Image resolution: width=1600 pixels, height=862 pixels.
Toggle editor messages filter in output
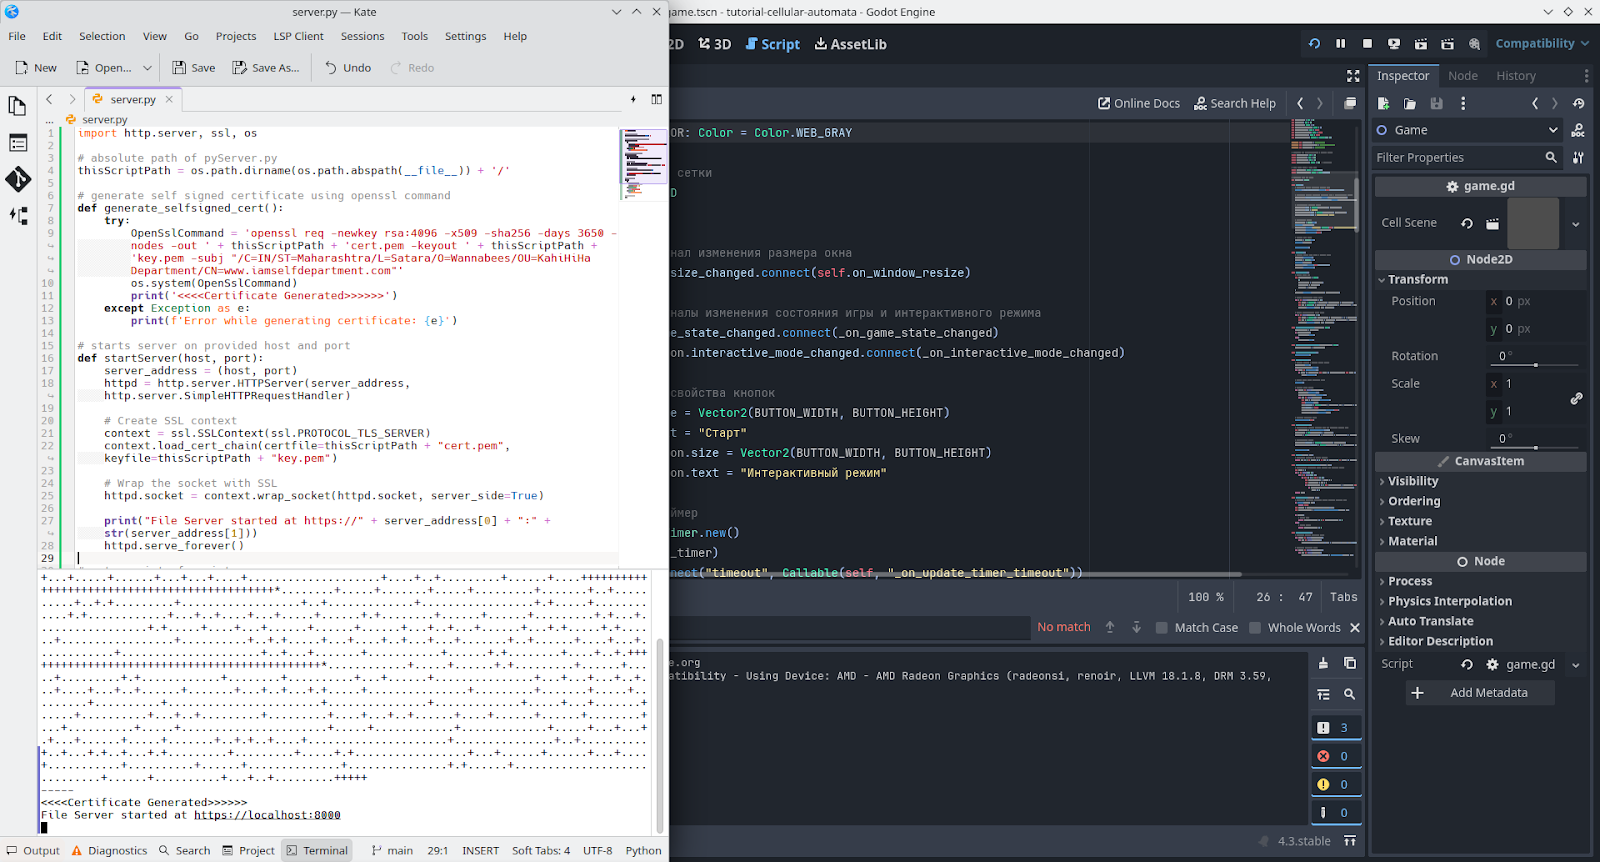coord(1336,812)
